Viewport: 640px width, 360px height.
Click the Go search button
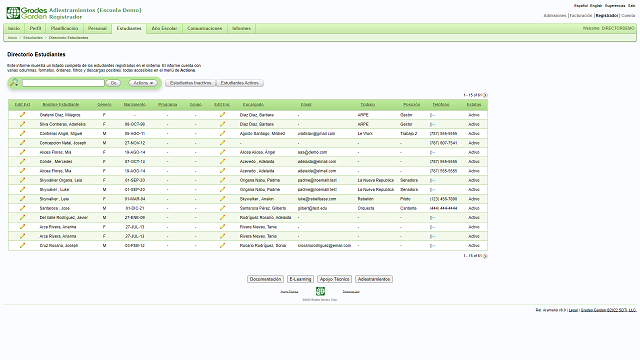click(113, 83)
